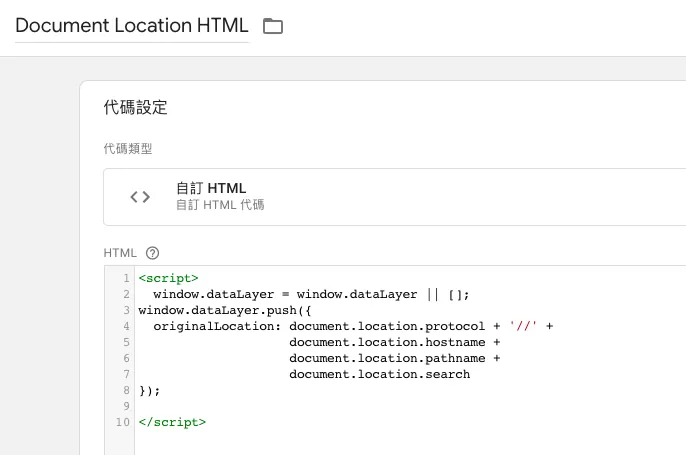
Task: Click line number 9 in gutter
Action: point(126,406)
